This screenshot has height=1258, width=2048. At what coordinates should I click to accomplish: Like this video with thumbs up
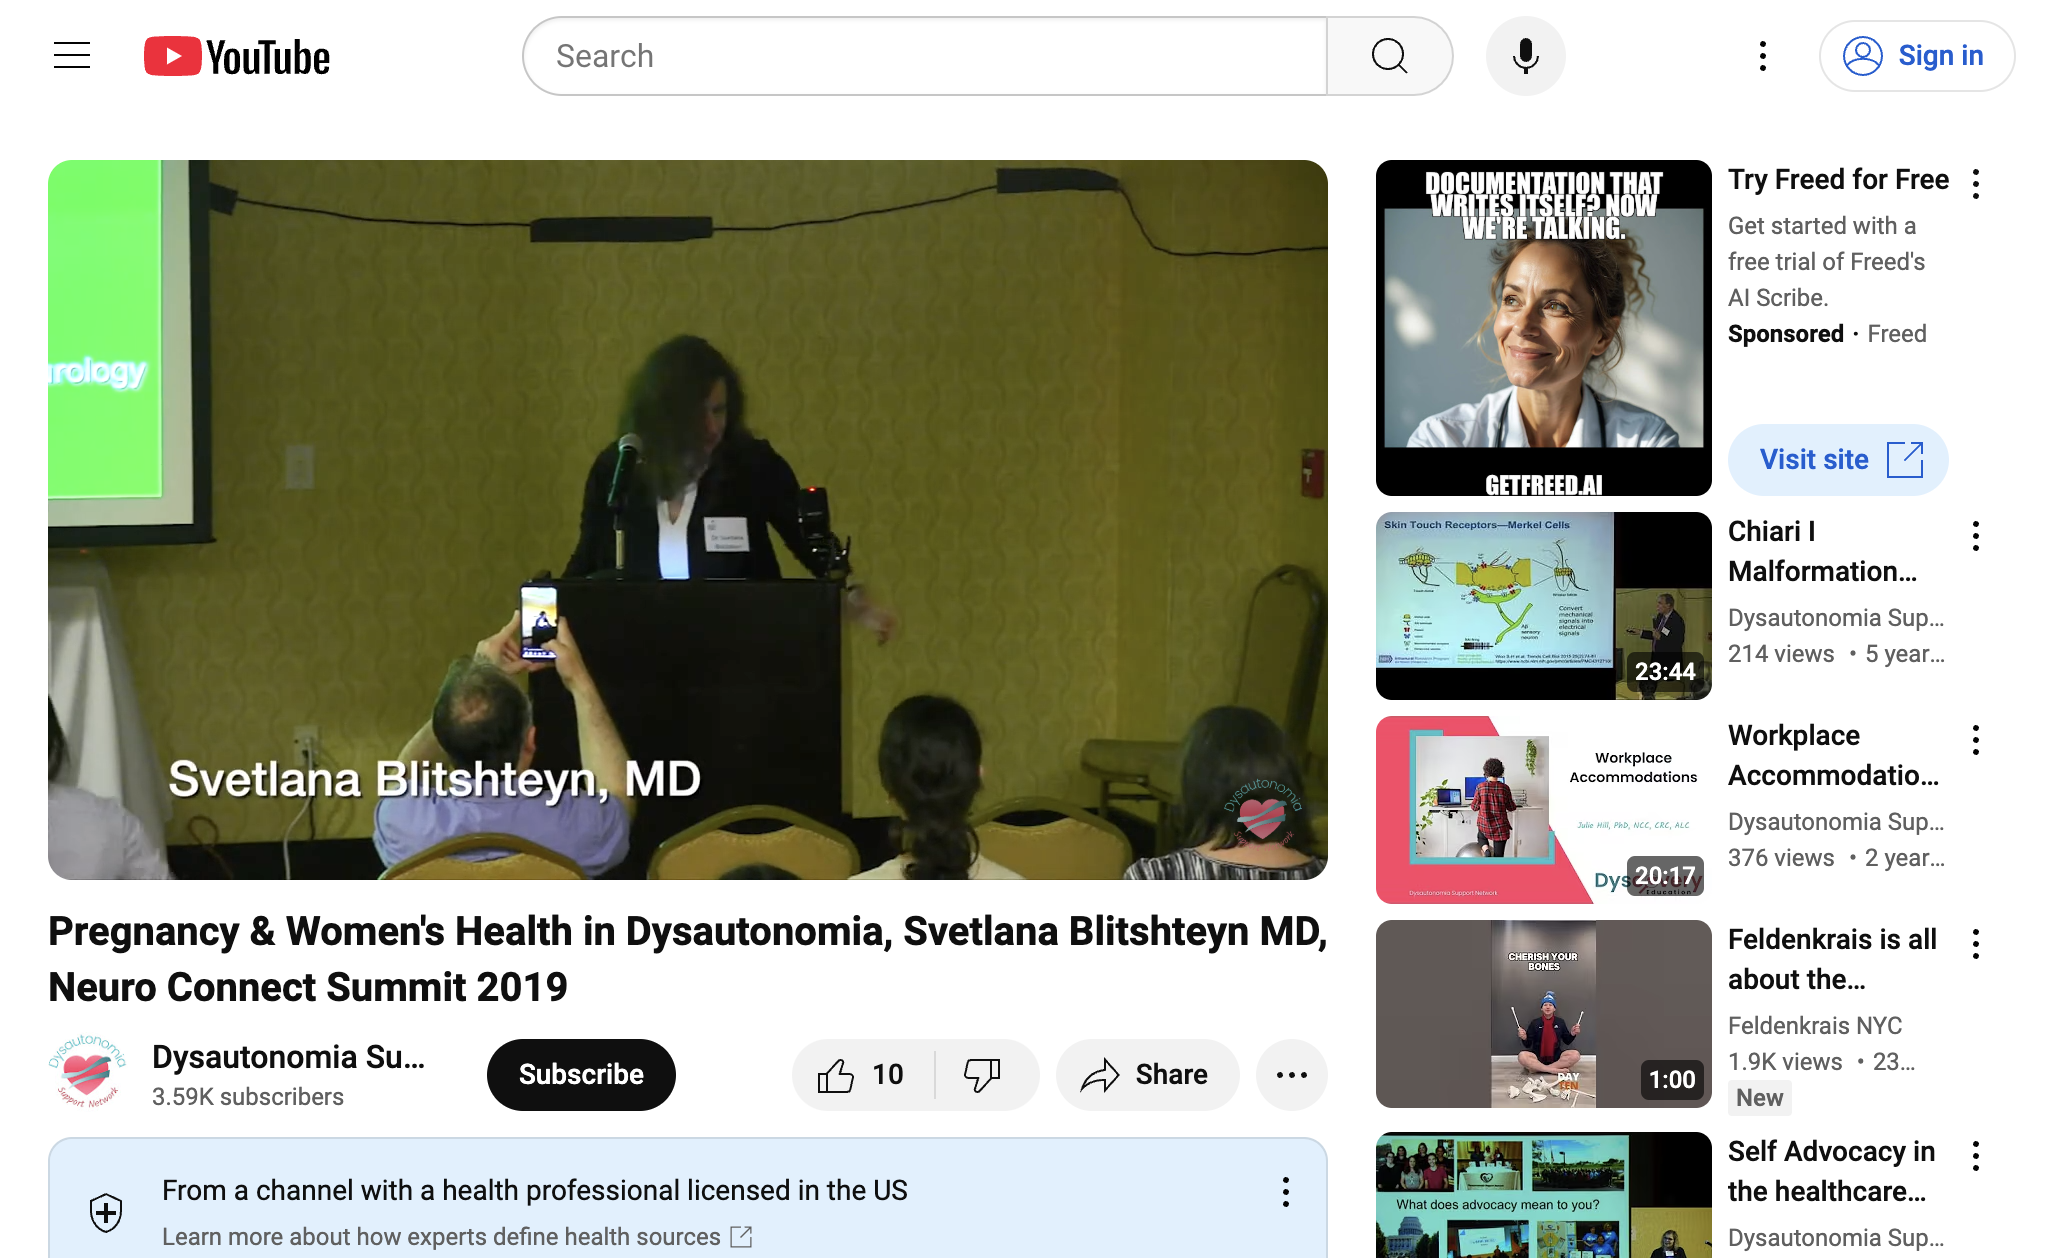click(x=862, y=1075)
